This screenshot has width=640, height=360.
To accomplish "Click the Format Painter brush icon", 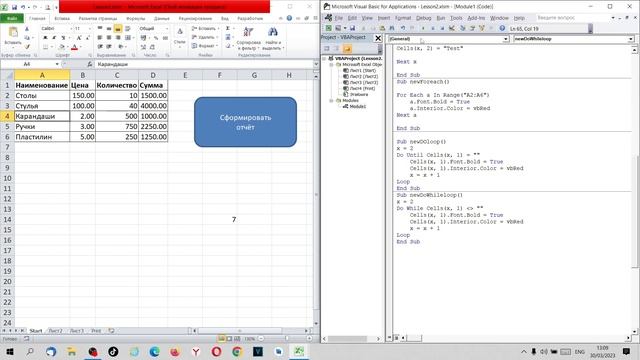I will pos(27,47).
